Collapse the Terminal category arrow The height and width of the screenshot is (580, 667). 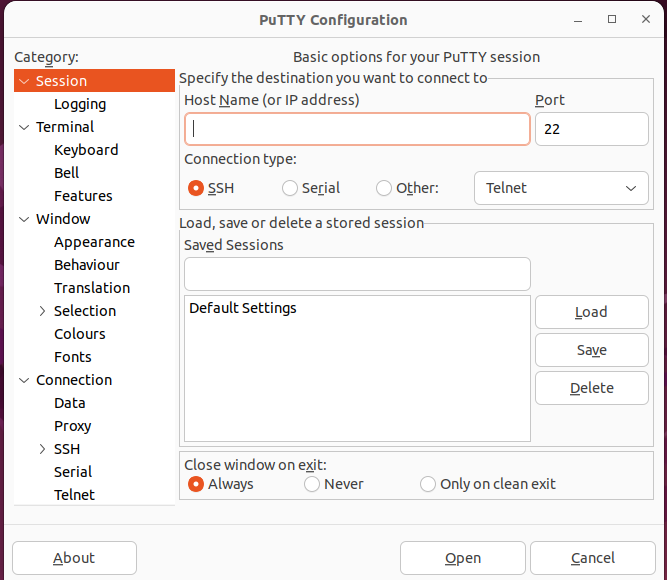(24, 127)
